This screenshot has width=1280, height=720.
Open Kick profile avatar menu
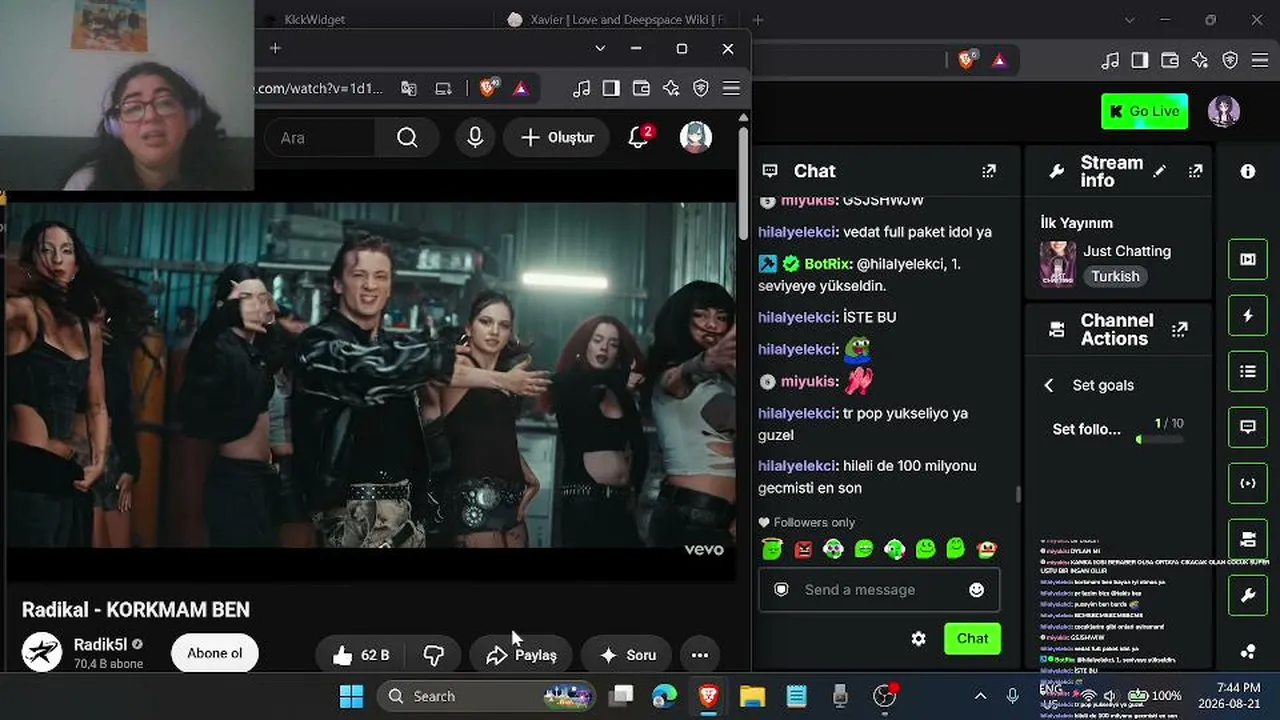[1224, 111]
